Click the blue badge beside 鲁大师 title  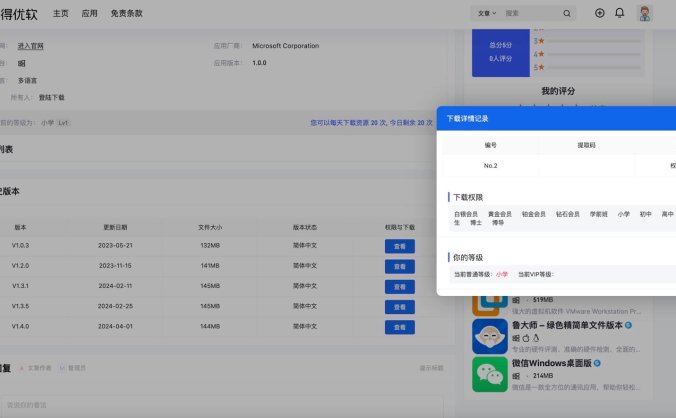pyautogui.click(x=628, y=325)
